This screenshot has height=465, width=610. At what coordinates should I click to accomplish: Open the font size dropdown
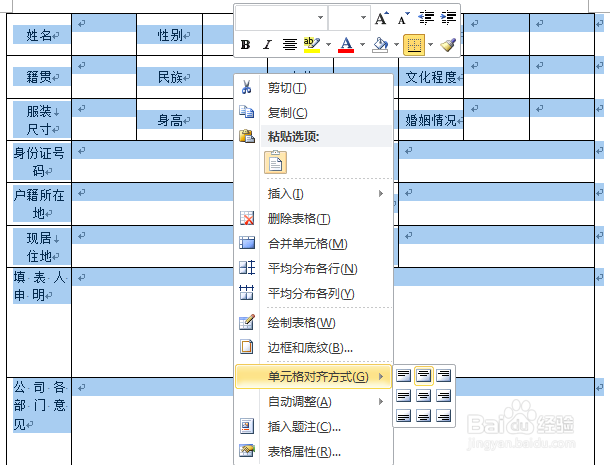pos(363,18)
